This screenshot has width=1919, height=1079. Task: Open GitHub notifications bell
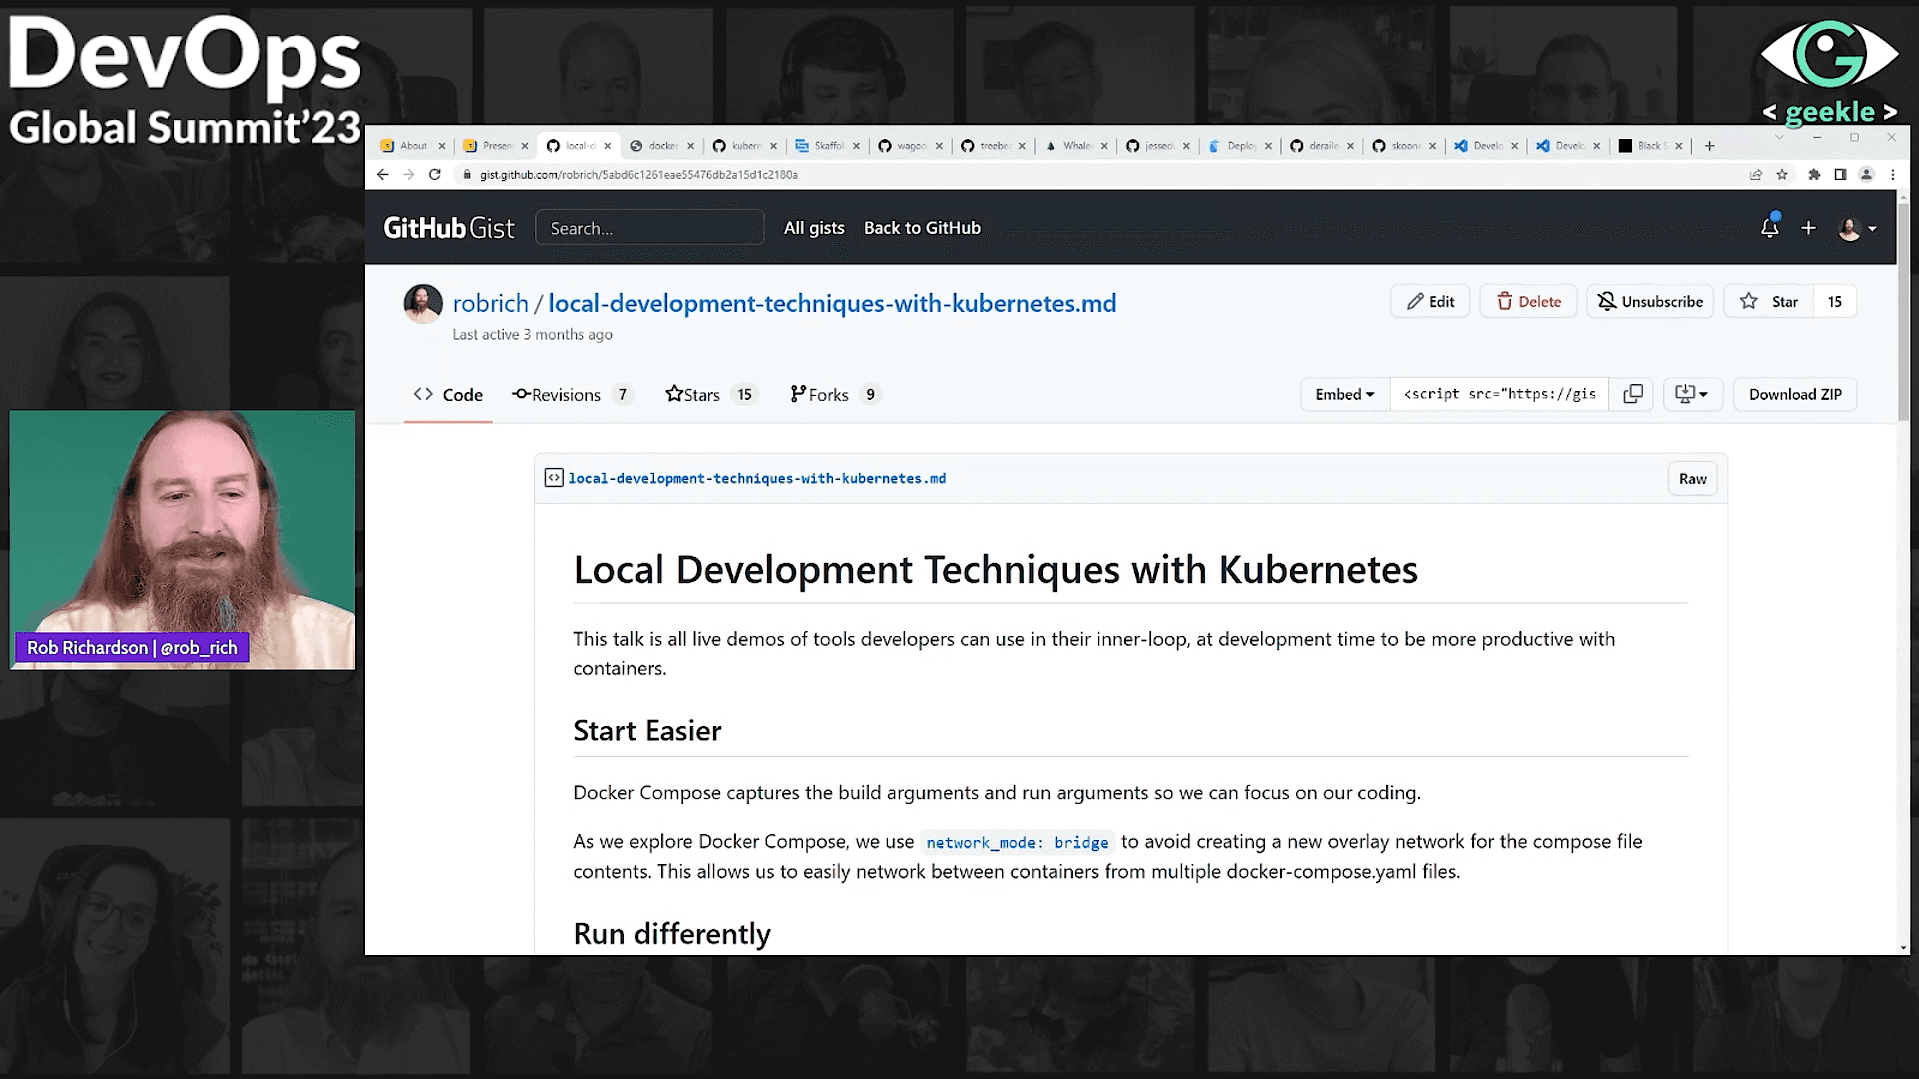coord(1770,228)
